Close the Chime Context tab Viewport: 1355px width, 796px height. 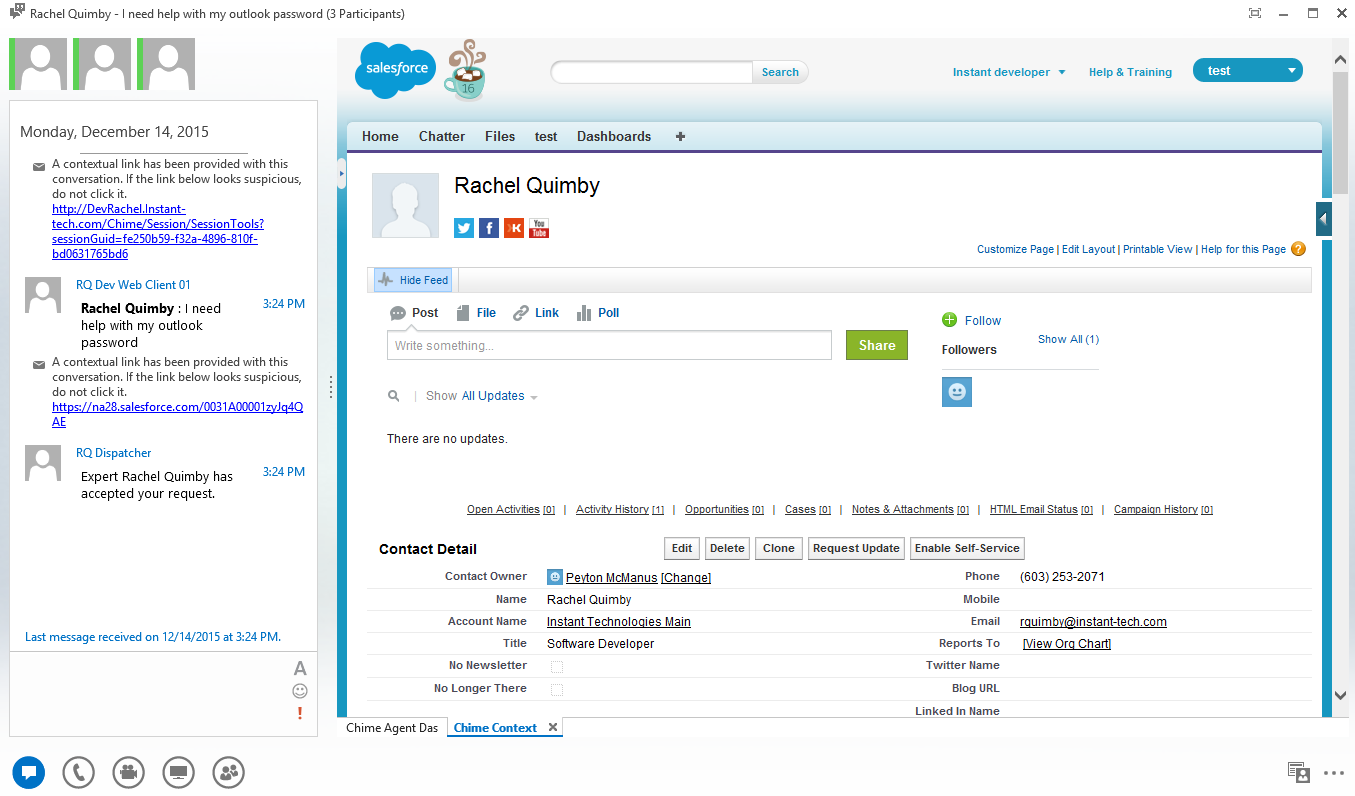pos(552,727)
